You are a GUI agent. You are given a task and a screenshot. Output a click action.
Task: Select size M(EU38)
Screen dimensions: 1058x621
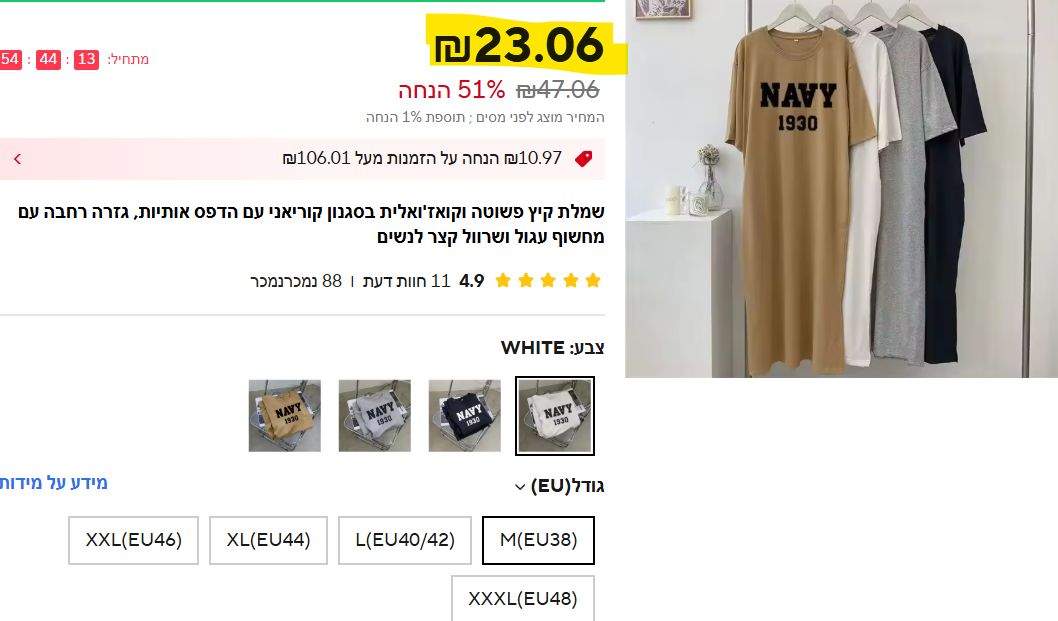coord(538,540)
